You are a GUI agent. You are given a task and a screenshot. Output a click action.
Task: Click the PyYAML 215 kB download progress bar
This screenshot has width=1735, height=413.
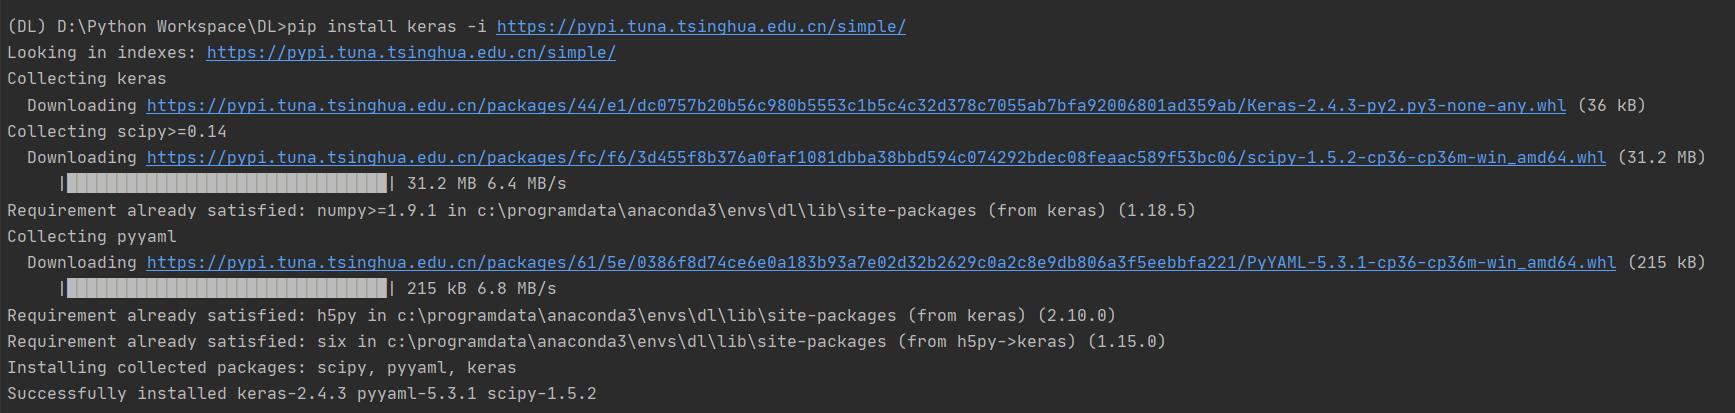click(x=227, y=289)
